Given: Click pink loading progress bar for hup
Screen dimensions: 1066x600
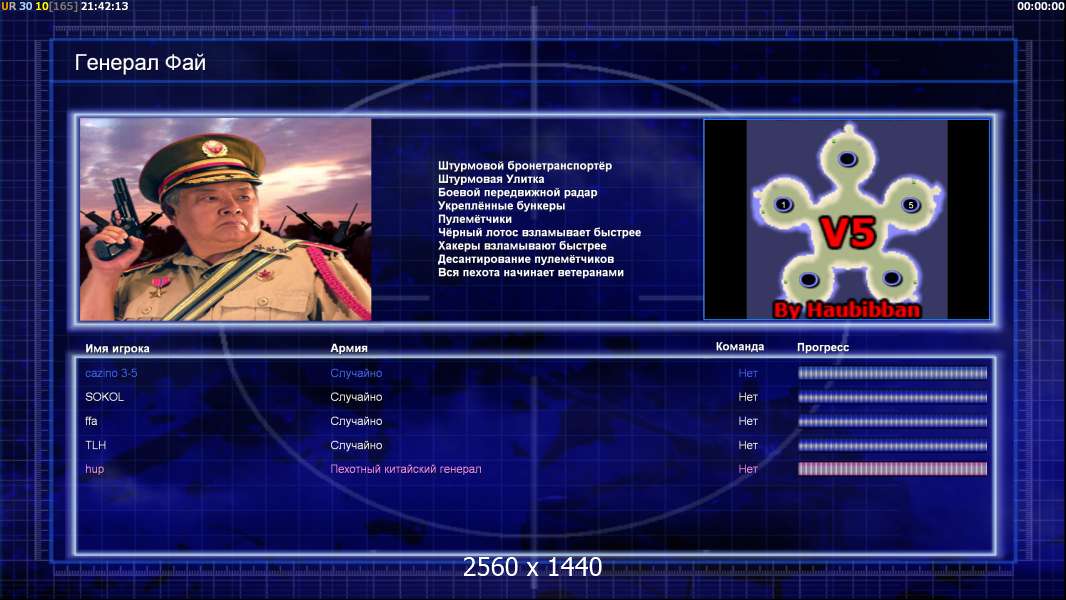Looking at the screenshot, I should (892, 469).
